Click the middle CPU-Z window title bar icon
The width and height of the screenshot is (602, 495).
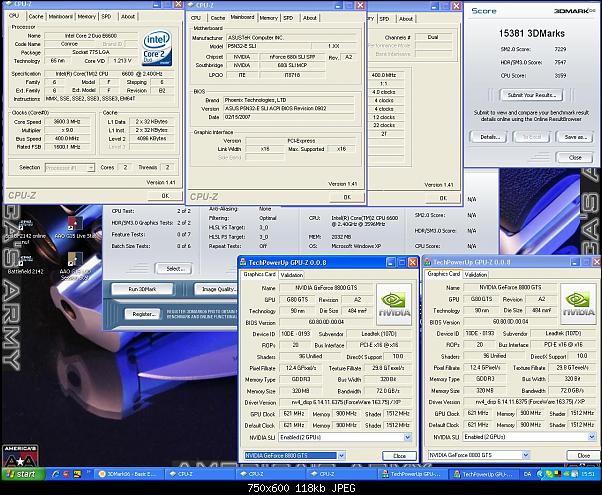(x=191, y=5)
